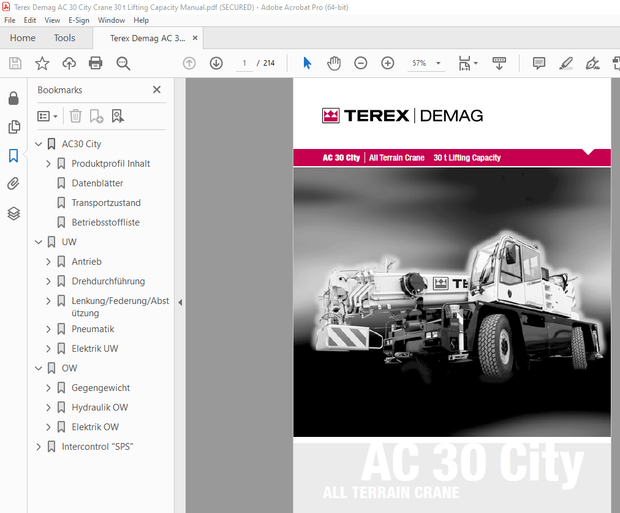Open the File menu
This screenshot has height=513, width=620.
click(10, 20)
